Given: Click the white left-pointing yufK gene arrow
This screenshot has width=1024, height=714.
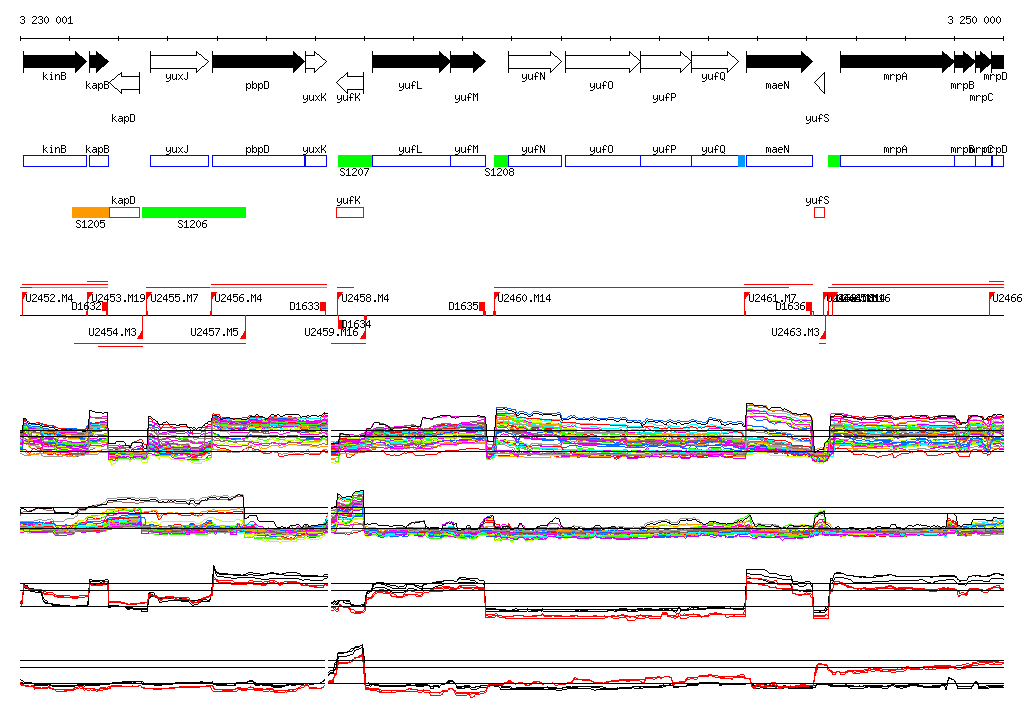Looking at the screenshot, I should (350, 83).
